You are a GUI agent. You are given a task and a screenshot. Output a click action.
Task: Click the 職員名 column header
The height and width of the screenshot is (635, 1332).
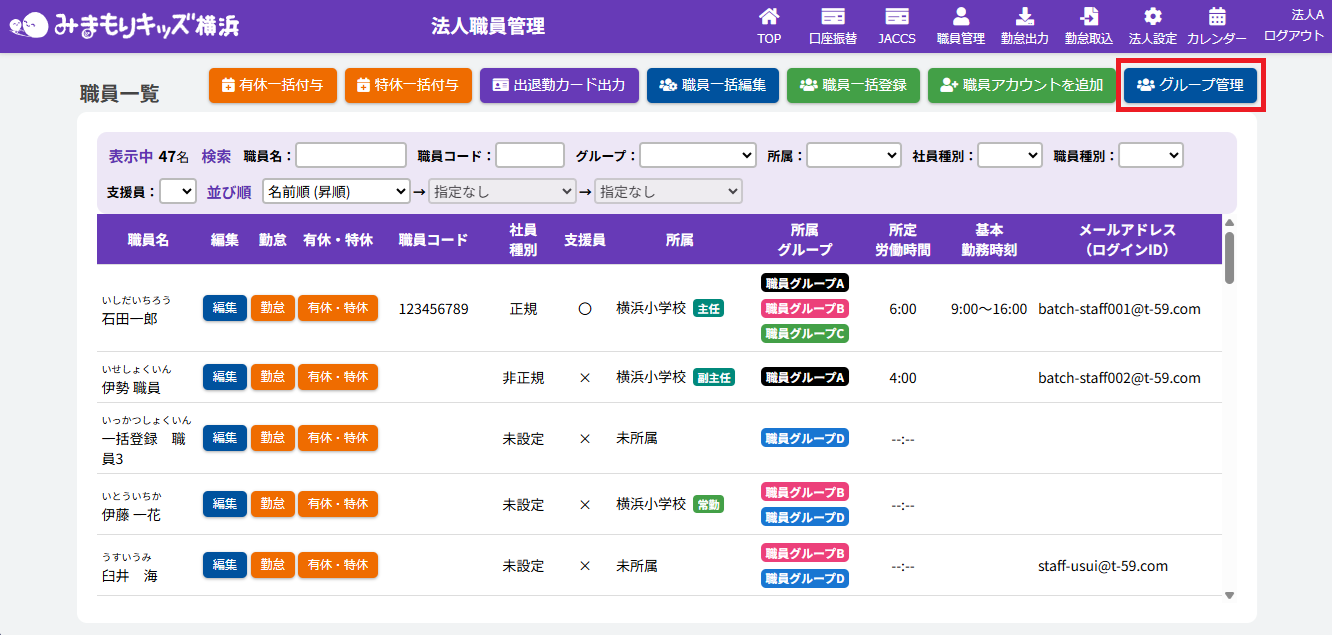tap(148, 240)
